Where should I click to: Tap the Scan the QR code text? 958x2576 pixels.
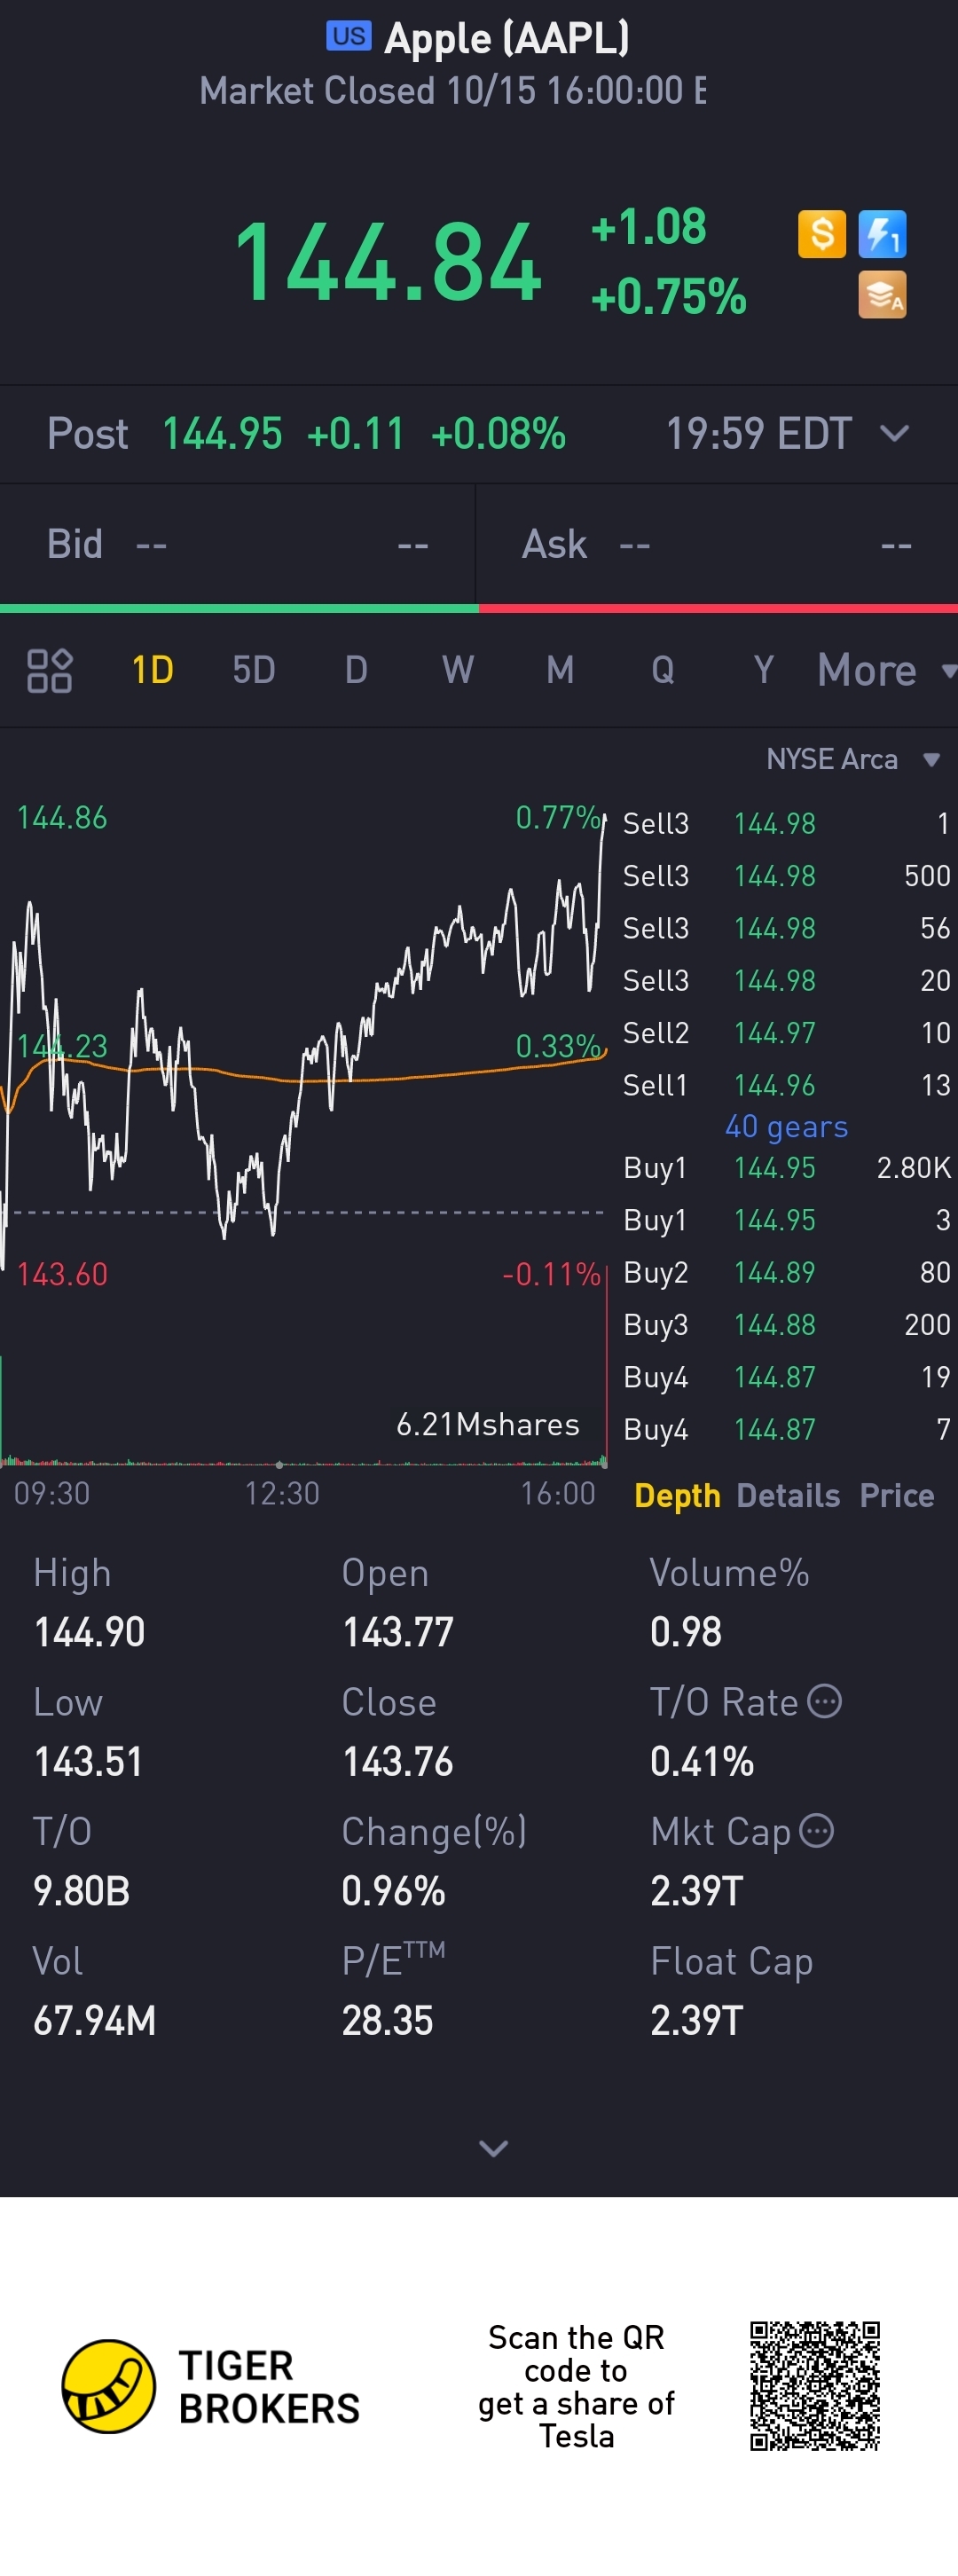point(576,2386)
